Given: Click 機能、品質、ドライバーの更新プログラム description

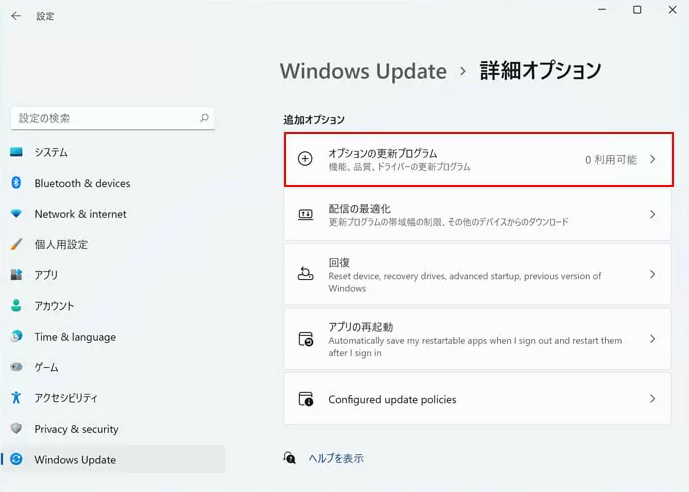Looking at the screenshot, I should (399, 167).
